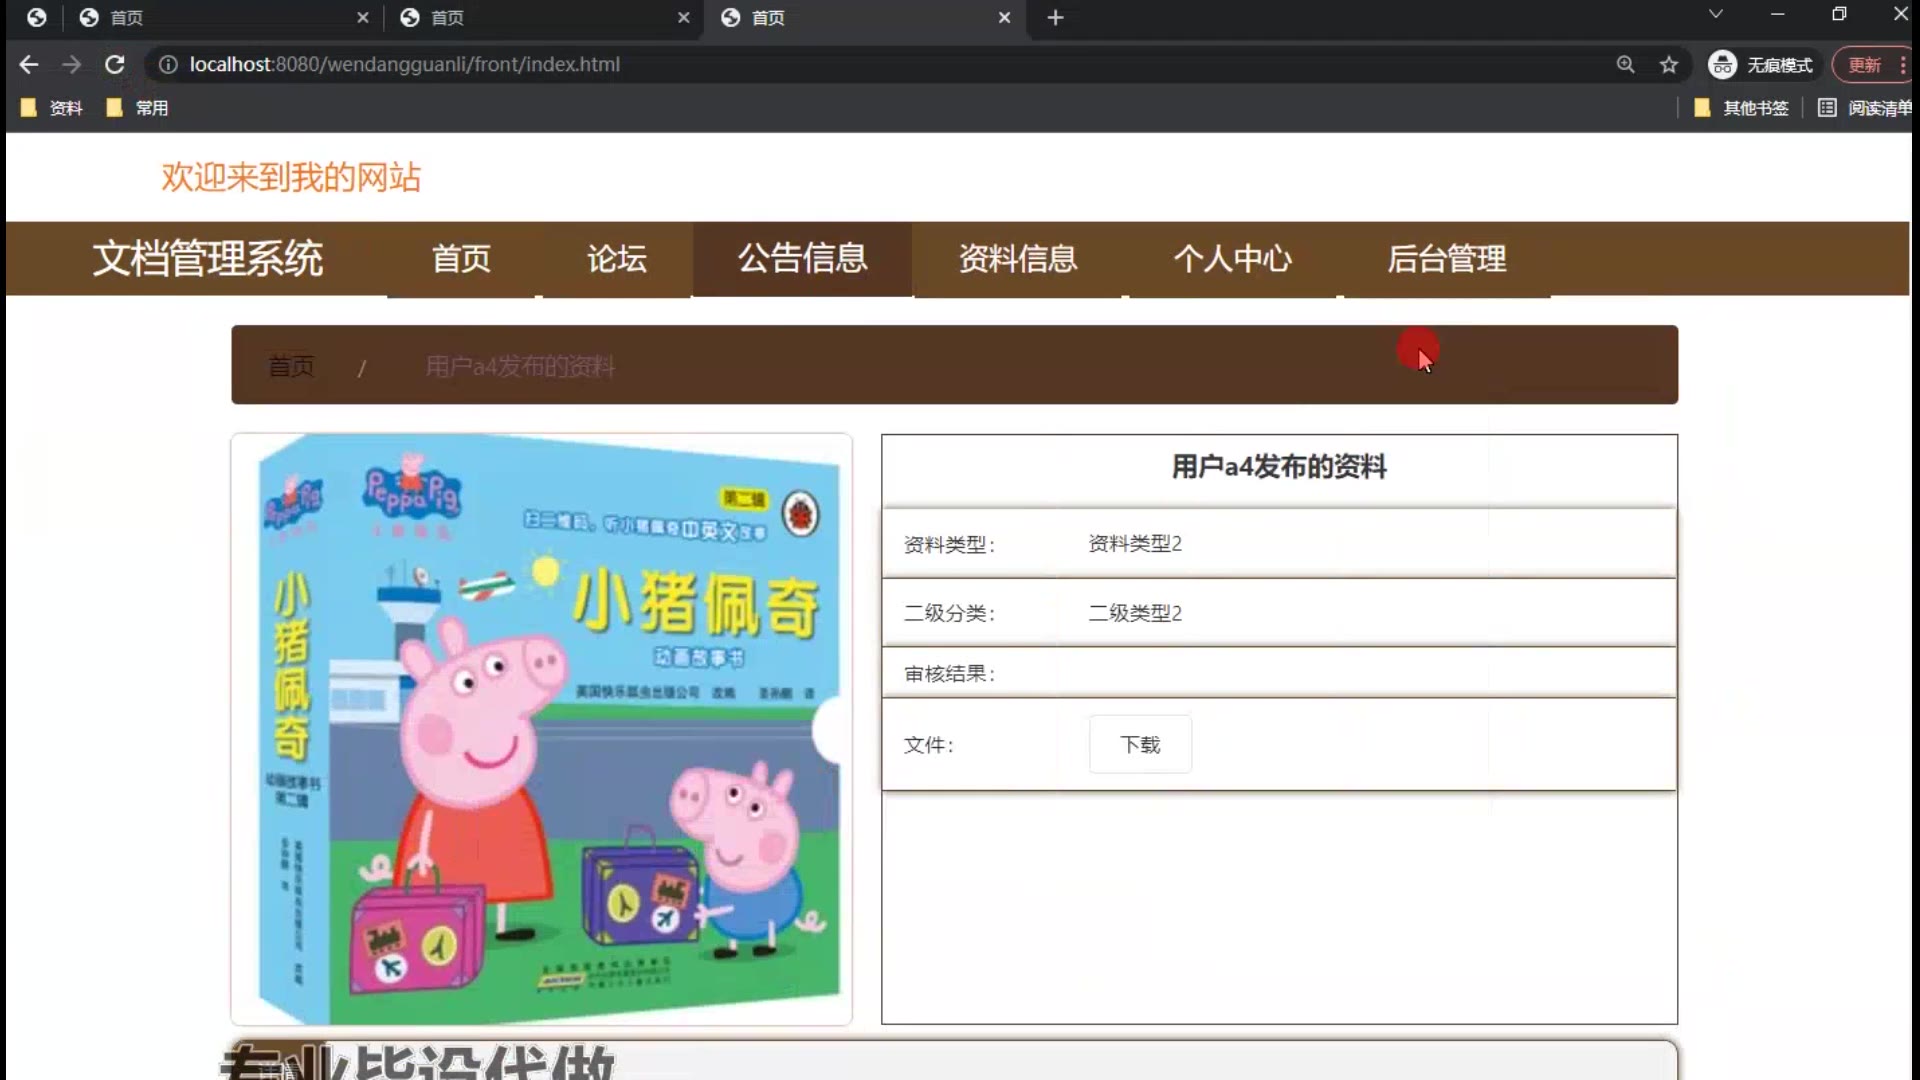Image resolution: width=1920 pixels, height=1080 pixels.
Task: Open the 阅读清单 reading list
Action: pyautogui.click(x=1865, y=107)
